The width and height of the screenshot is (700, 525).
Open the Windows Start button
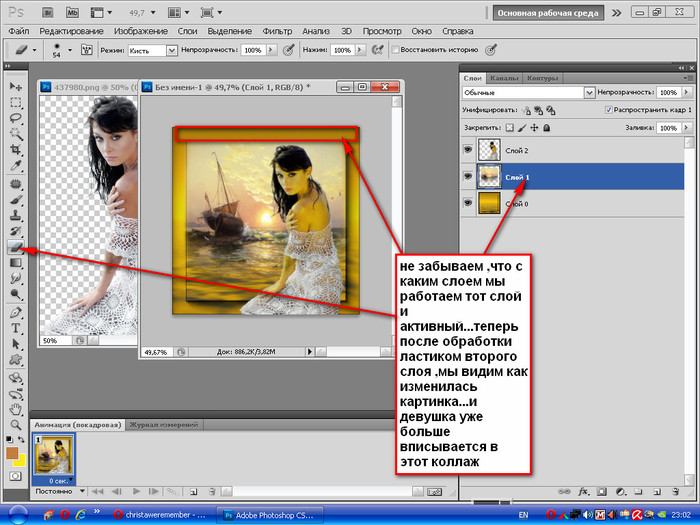pyautogui.click(x=18, y=515)
